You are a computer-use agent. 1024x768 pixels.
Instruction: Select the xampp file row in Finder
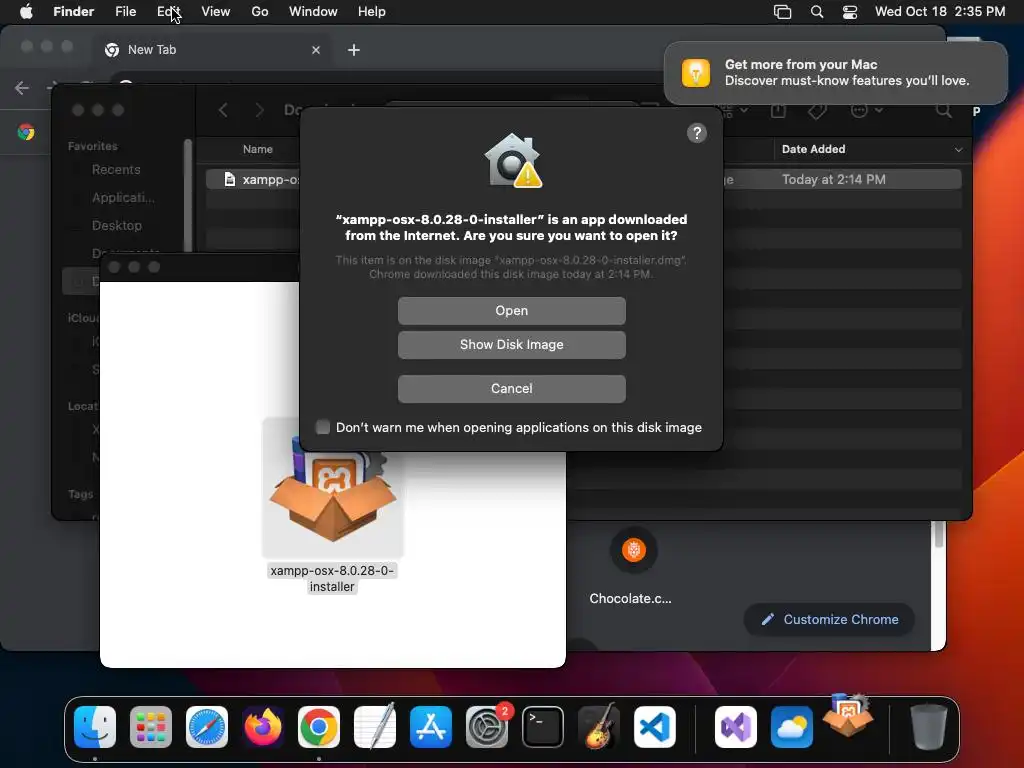click(583, 179)
